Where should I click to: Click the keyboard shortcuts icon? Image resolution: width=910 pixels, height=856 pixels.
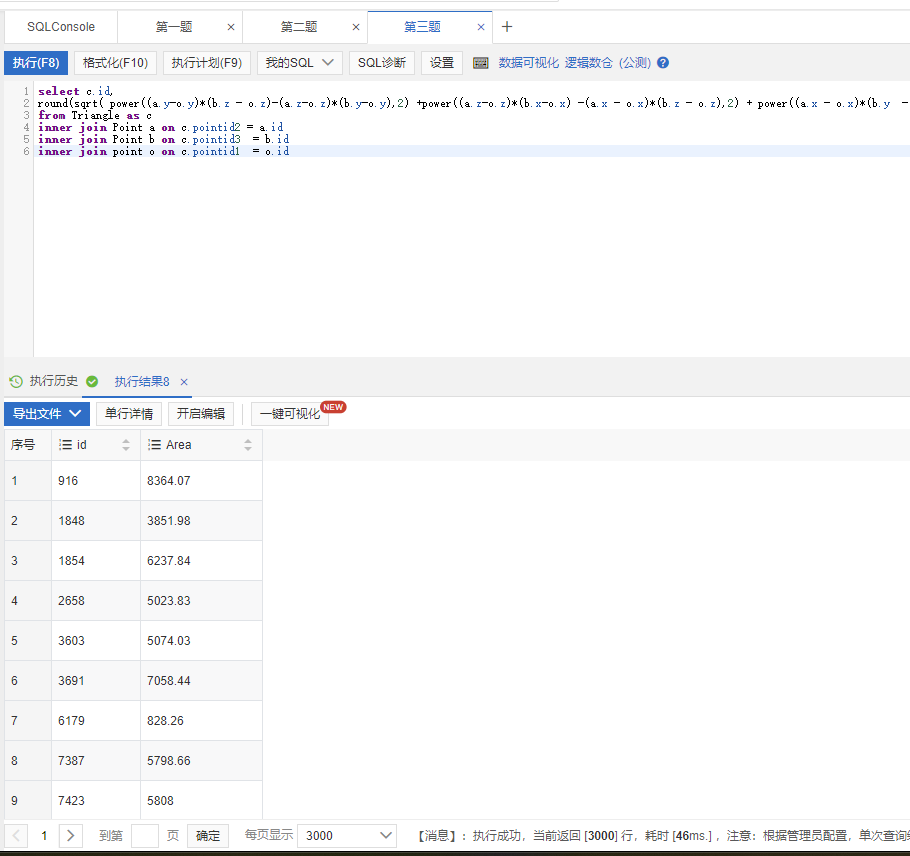(481, 63)
